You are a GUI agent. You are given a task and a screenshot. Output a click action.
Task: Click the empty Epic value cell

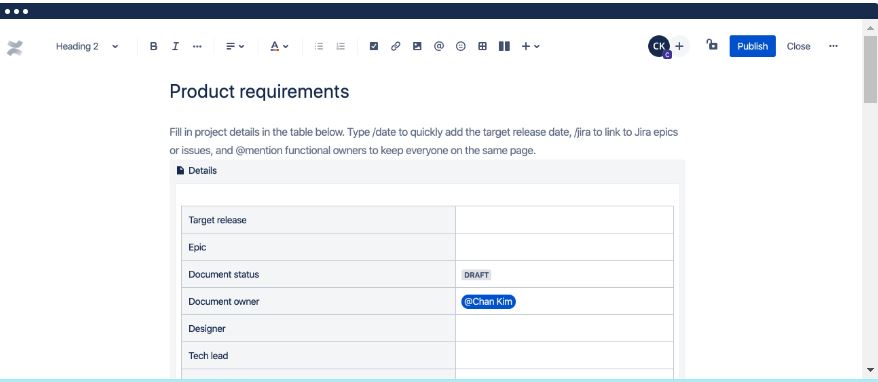(564, 247)
